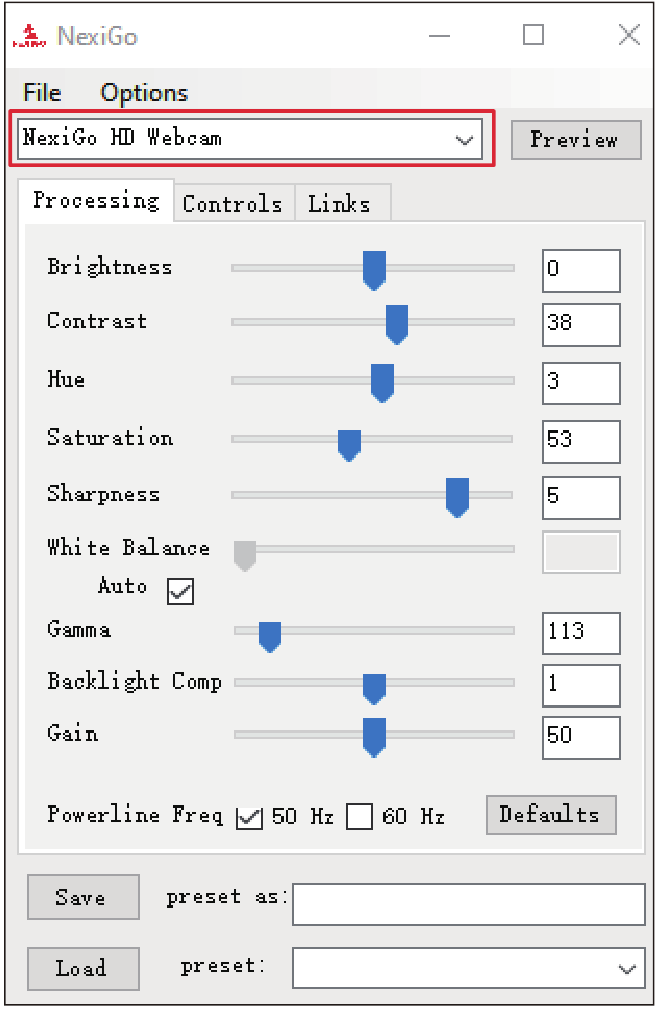Click the Brightness slider handle

point(374,271)
